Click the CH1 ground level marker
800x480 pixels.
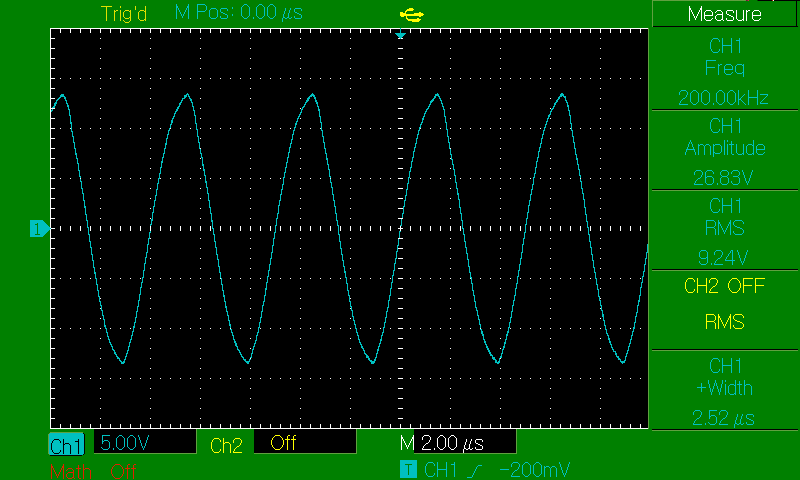[x=39, y=230]
